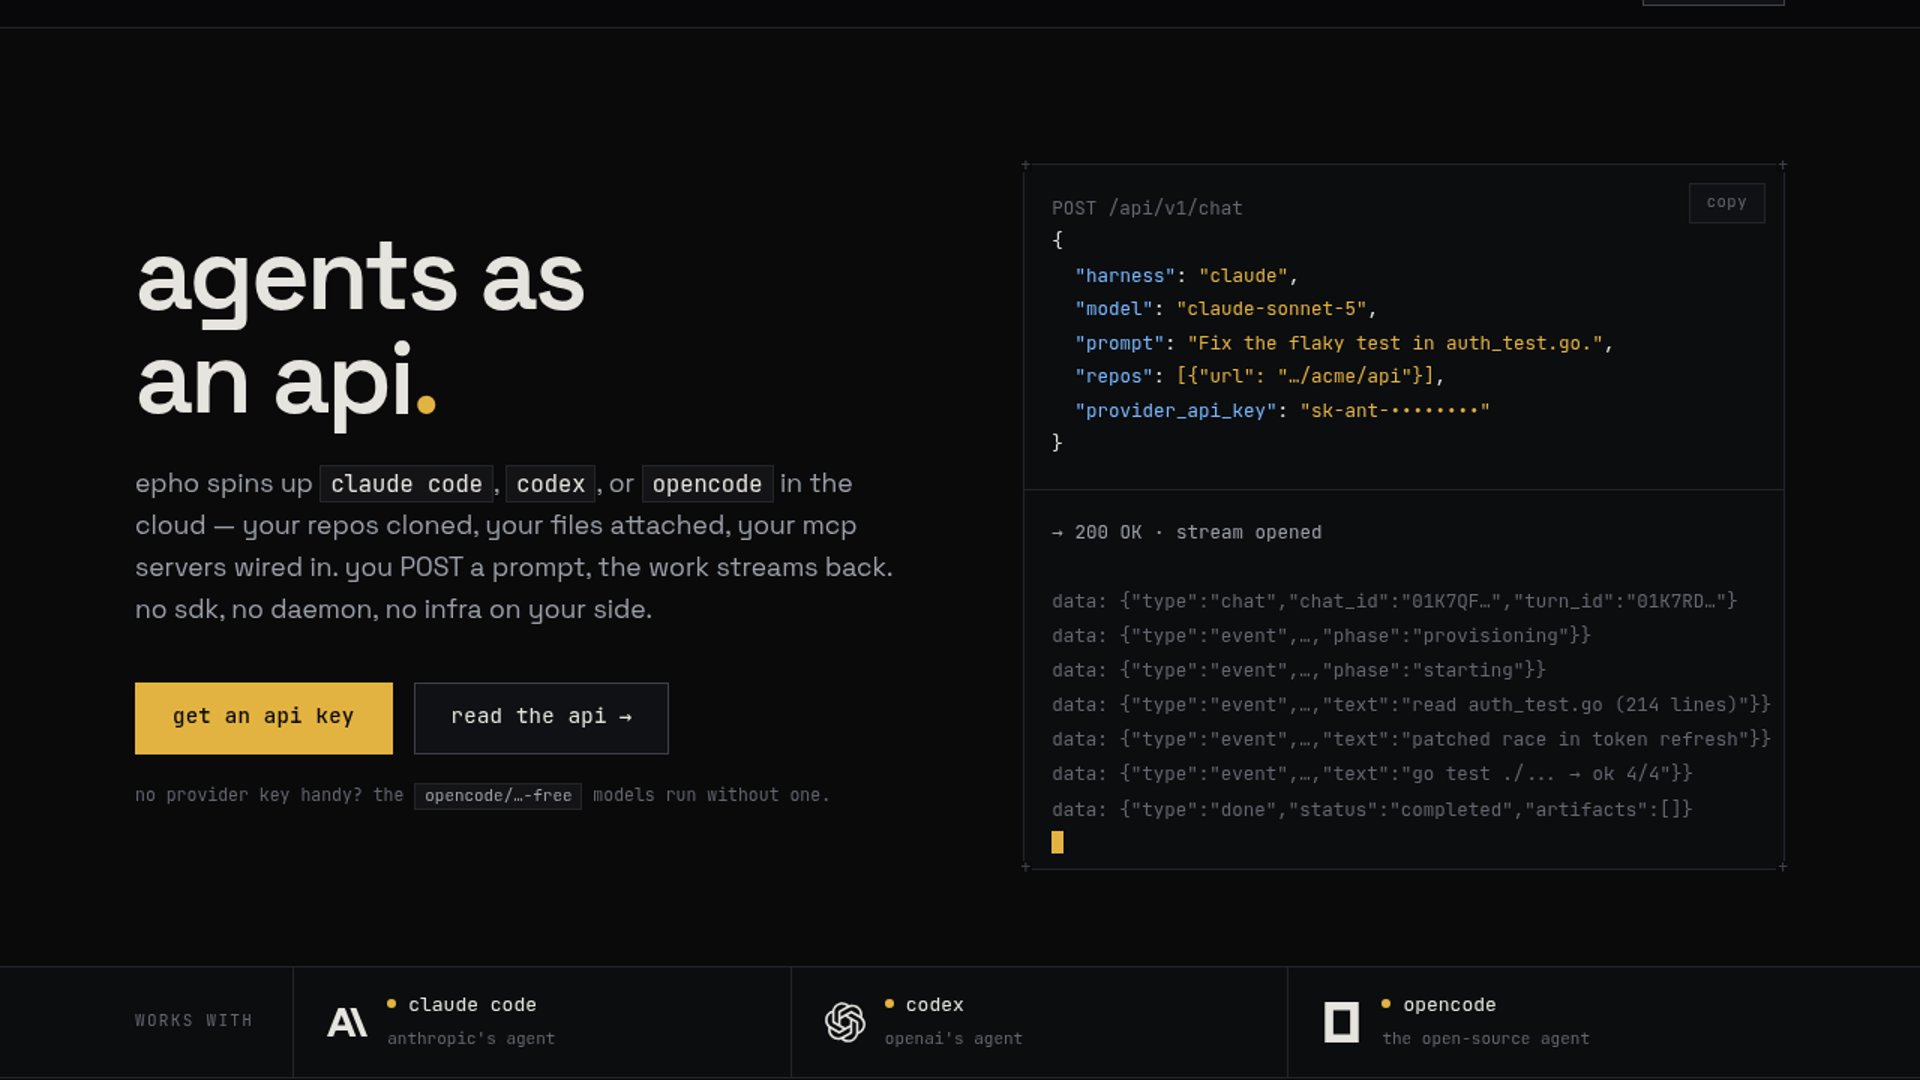This screenshot has width=1920, height=1080.
Task: Click '→ 200 OK · stream opened' status
Action: tap(1187, 533)
